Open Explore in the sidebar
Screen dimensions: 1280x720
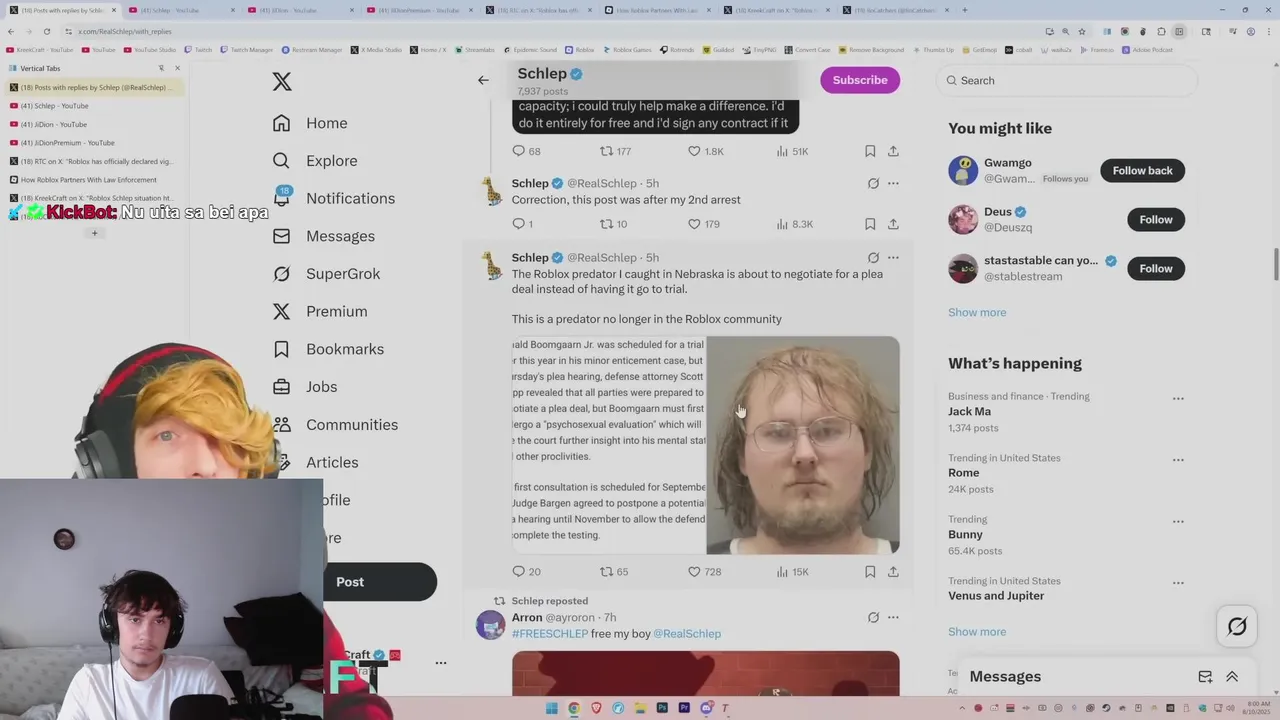[315, 160]
